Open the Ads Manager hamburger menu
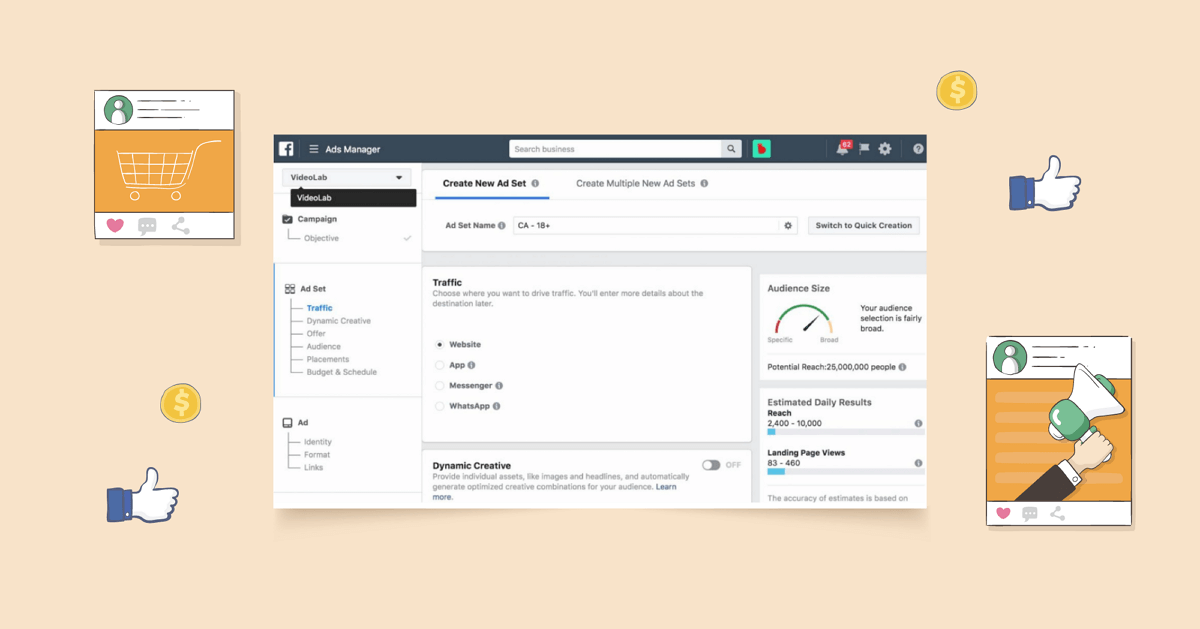The height and width of the screenshot is (629, 1200). point(313,149)
